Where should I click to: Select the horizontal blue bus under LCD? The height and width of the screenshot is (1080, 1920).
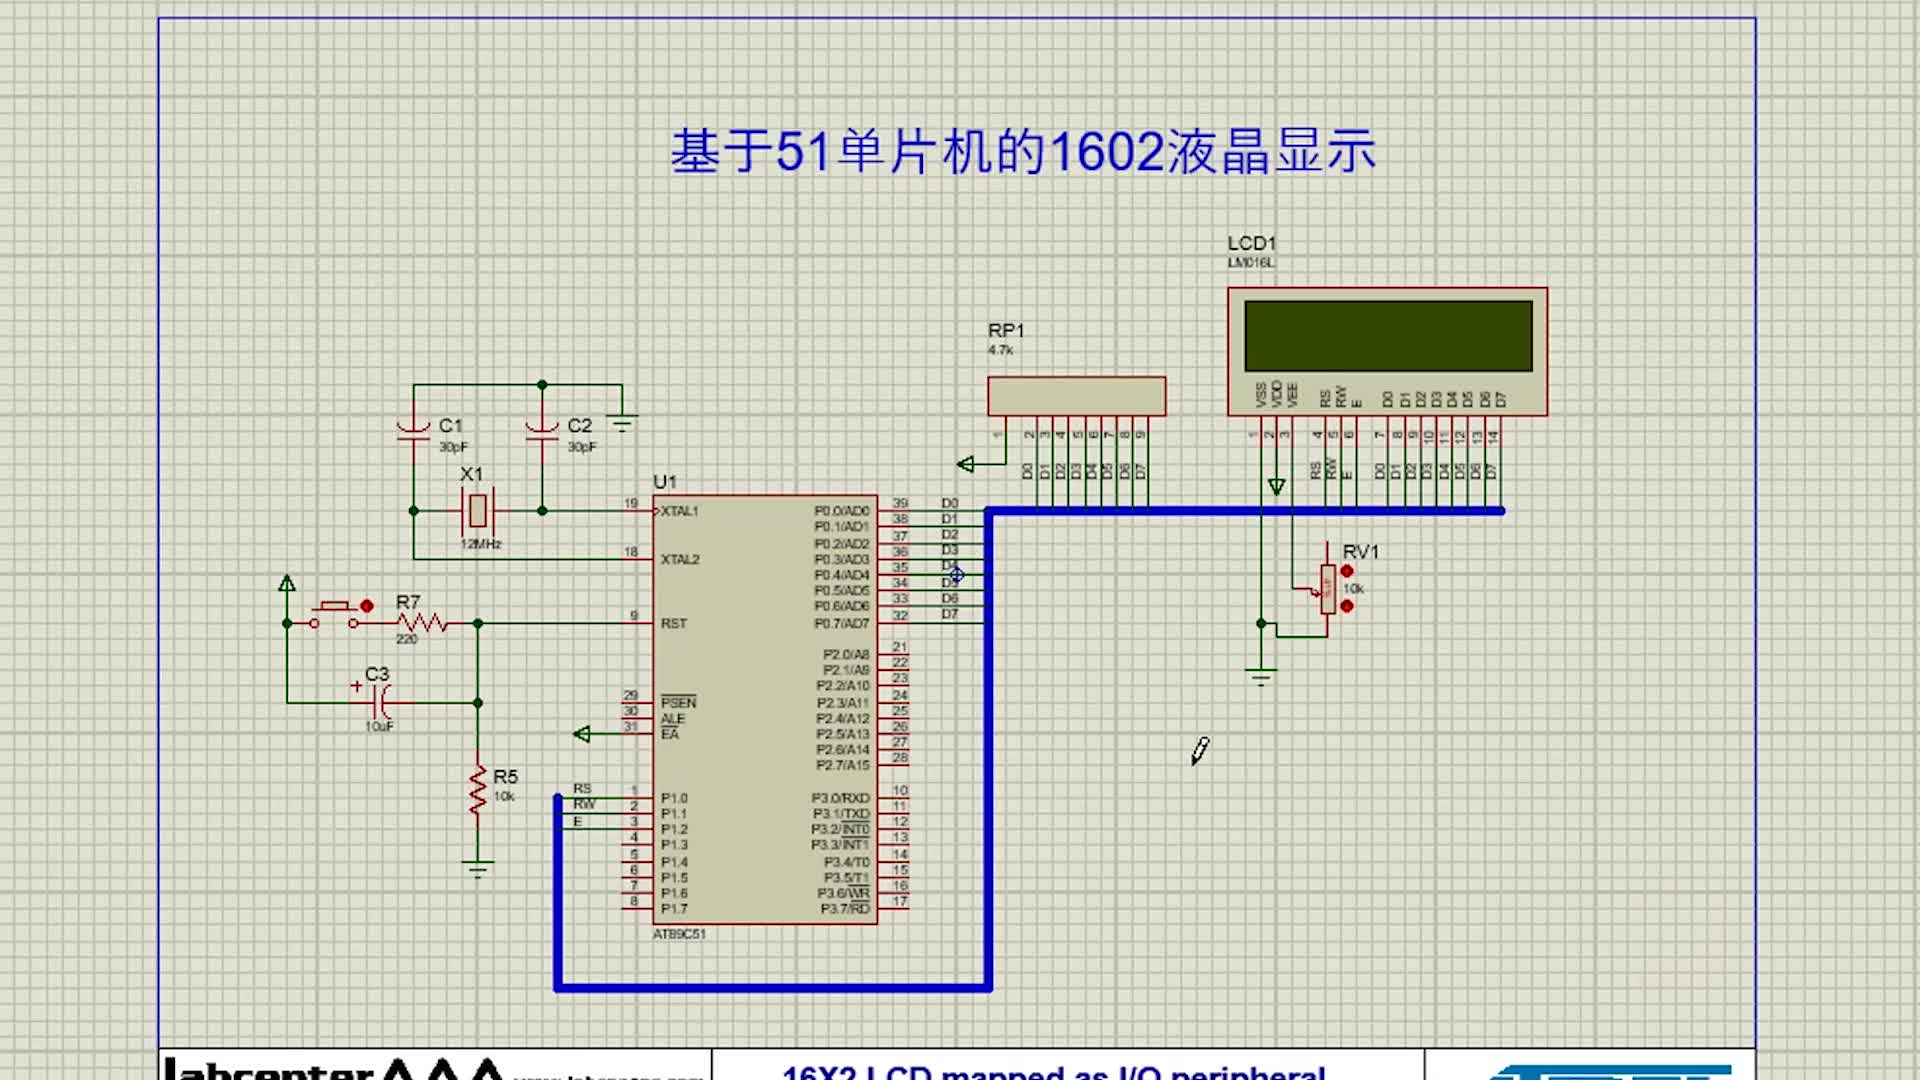click(x=1244, y=511)
